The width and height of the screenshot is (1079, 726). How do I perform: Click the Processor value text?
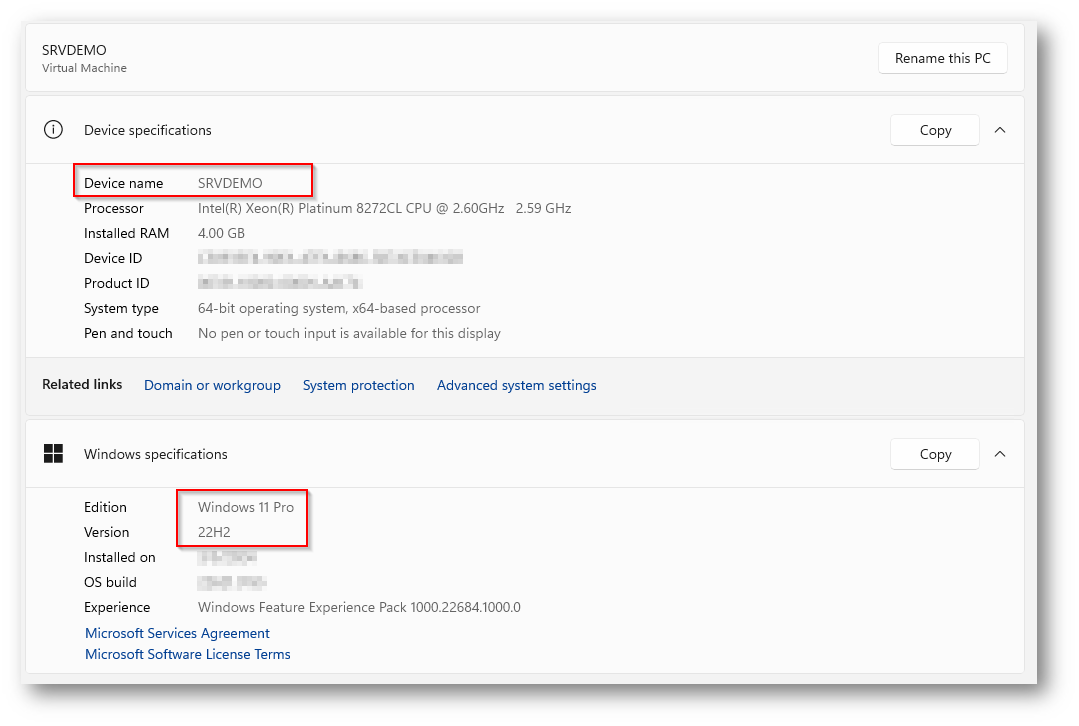384,208
